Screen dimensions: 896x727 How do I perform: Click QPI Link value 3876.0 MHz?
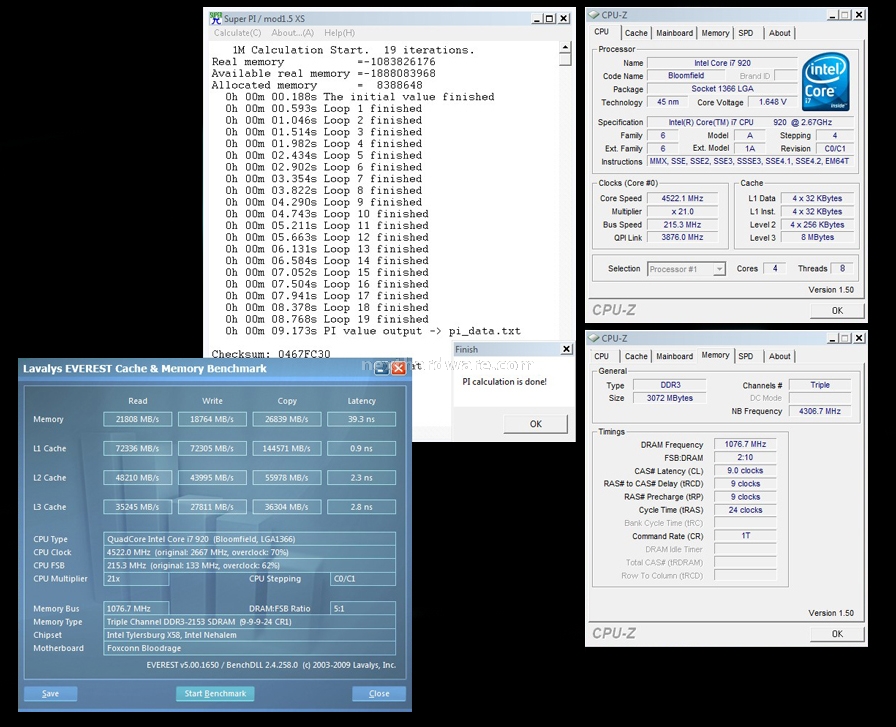pos(682,237)
